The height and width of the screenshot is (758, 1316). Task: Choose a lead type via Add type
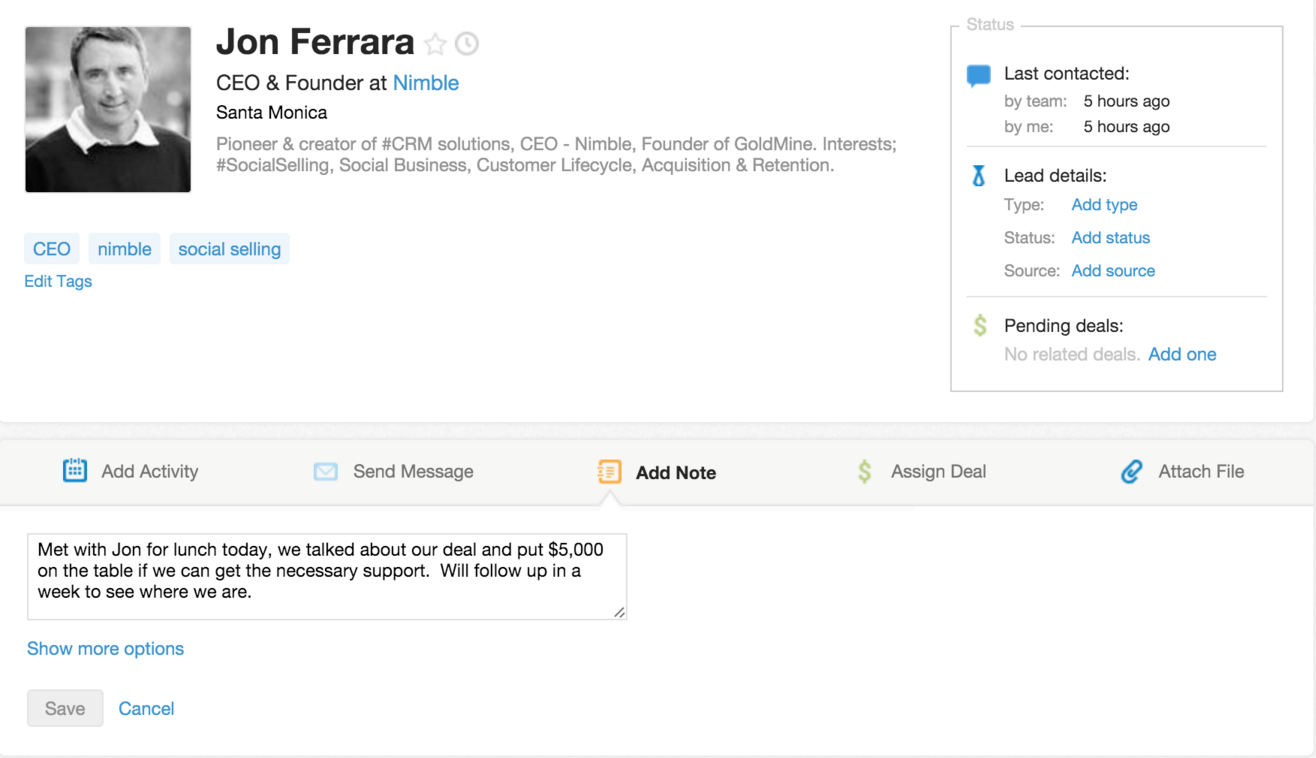coord(1104,205)
